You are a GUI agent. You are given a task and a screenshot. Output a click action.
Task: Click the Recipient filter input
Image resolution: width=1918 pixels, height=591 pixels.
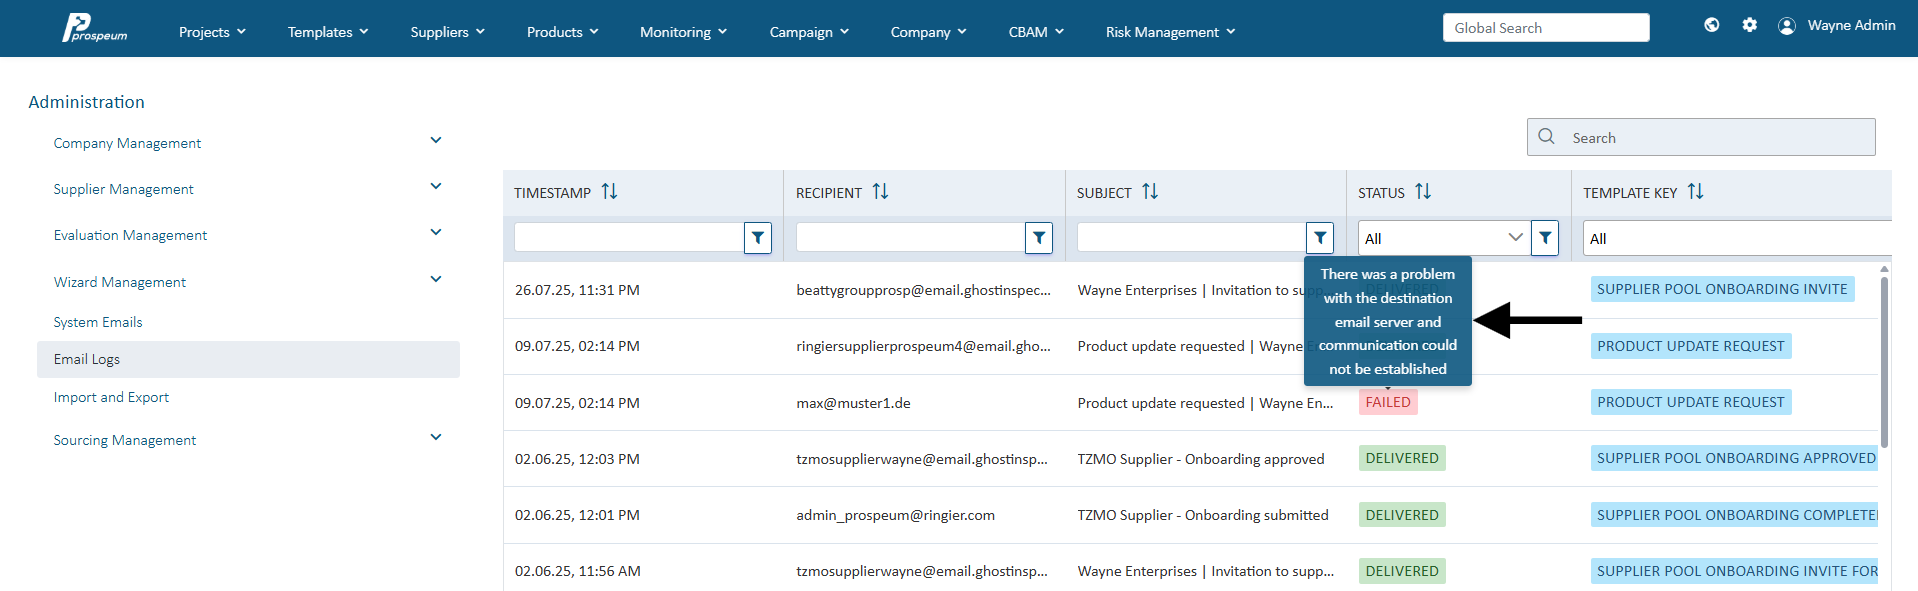click(x=910, y=238)
